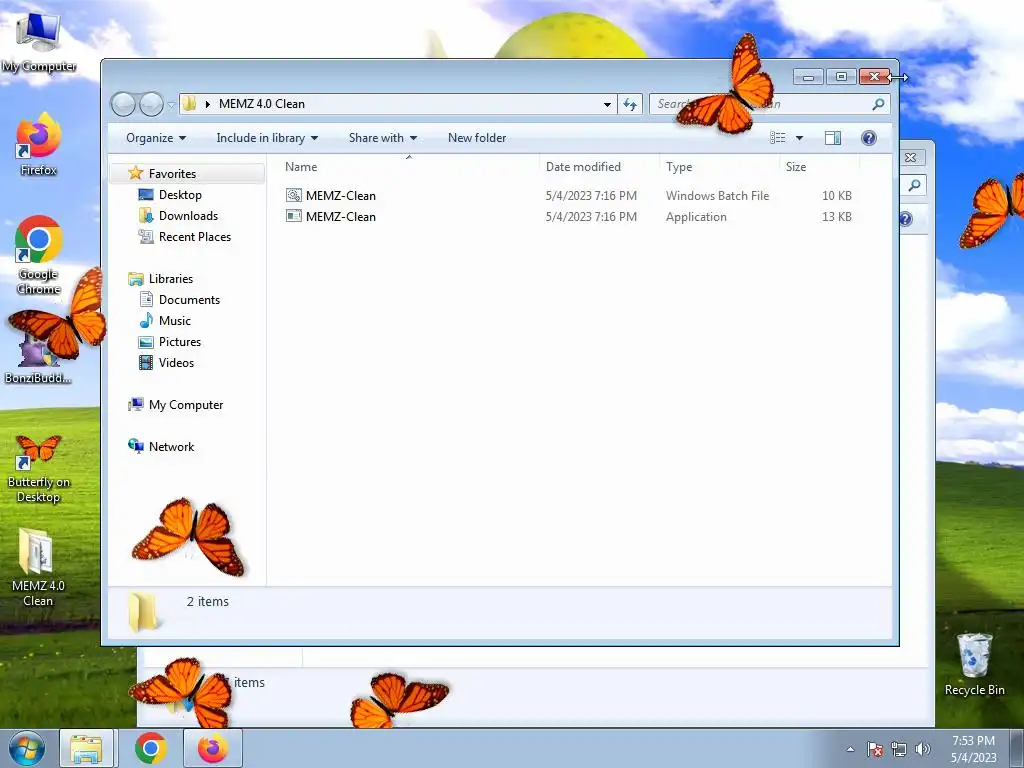Click volume speaker tray icon
1024x768 pixels.
[x=922, y=749]
